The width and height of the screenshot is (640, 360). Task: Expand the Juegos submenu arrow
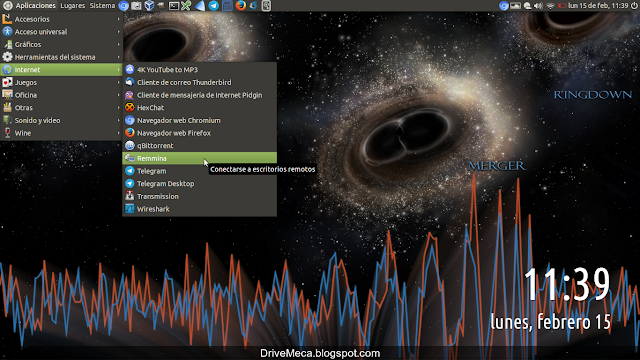tap(118, 82)
